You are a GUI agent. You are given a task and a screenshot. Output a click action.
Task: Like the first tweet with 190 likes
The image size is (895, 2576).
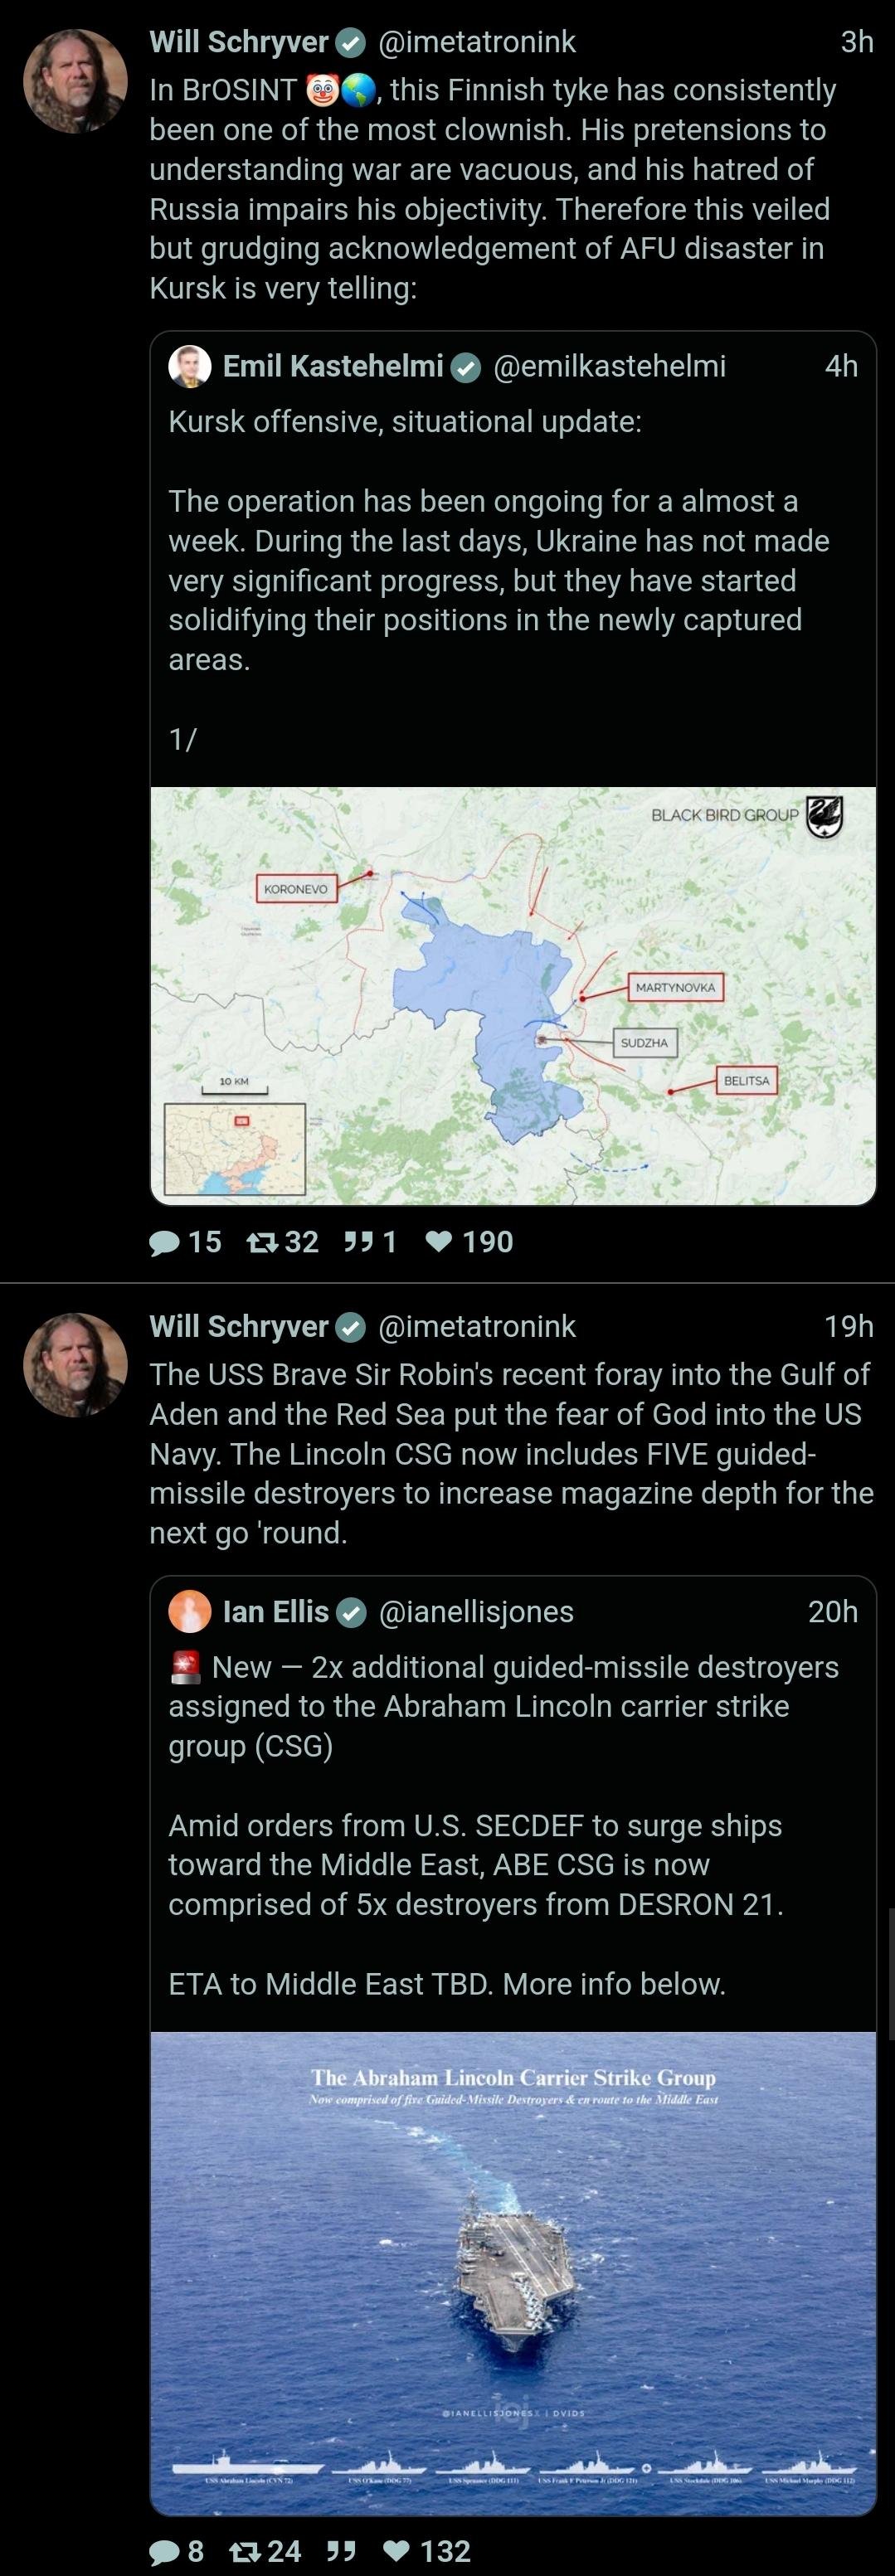point(438,1242)
